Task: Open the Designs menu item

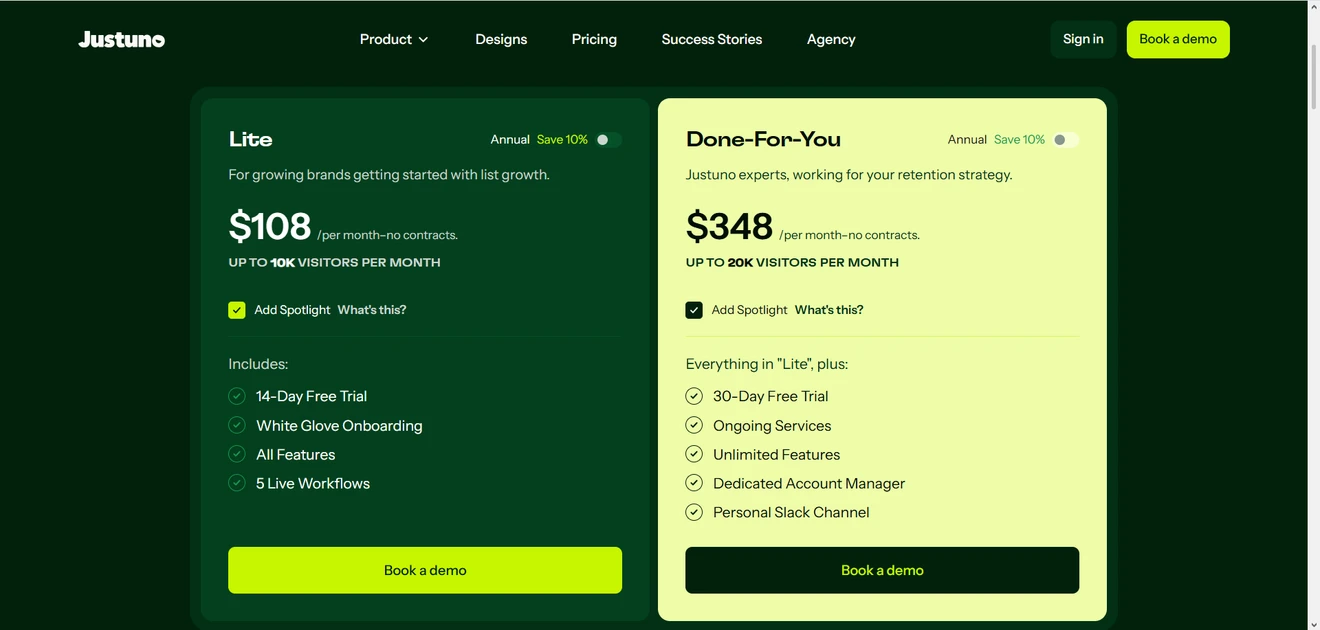Action: 501,39
